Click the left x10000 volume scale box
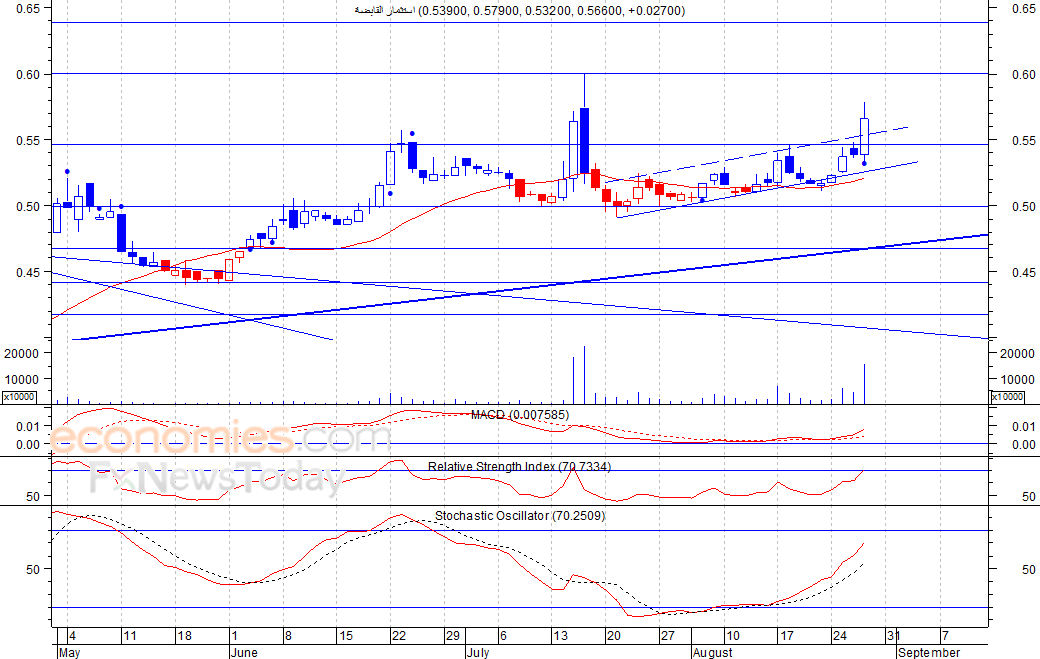The height and width of the screenshot is (659, 1040). [x=19, y=396]
